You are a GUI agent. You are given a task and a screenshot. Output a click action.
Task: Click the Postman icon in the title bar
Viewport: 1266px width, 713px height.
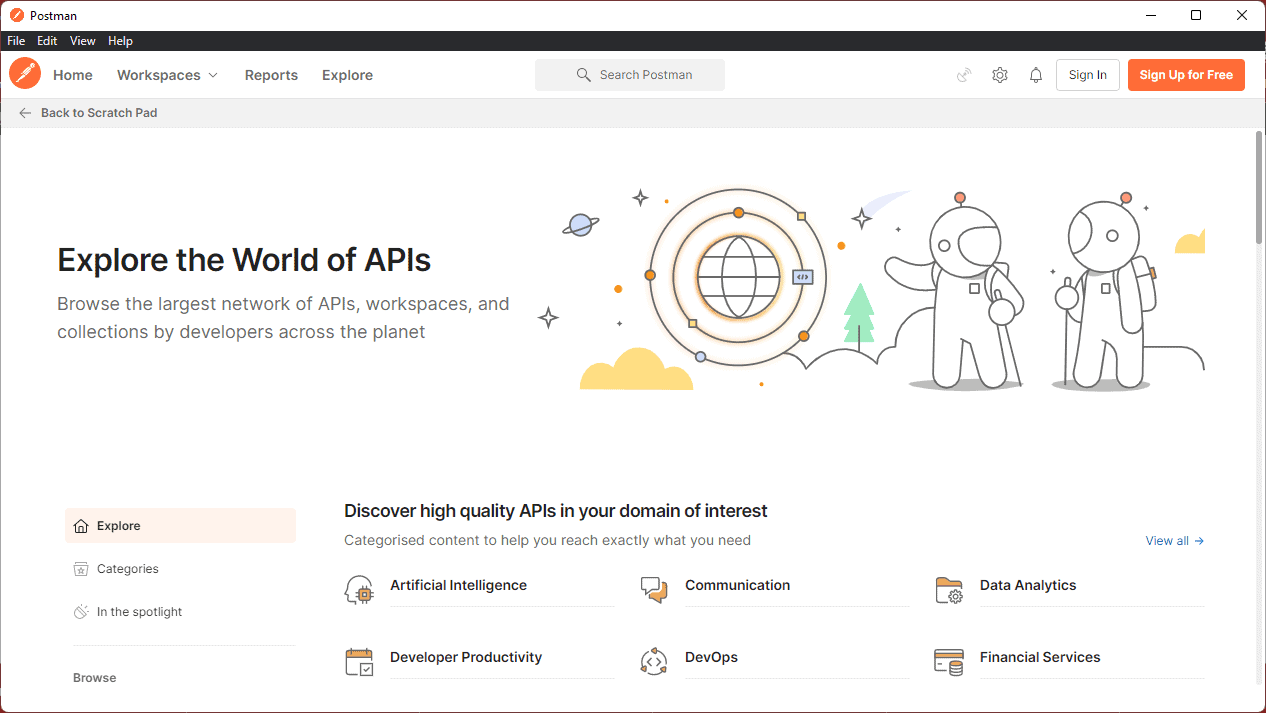pyautogui.click(x=16, y=15)
